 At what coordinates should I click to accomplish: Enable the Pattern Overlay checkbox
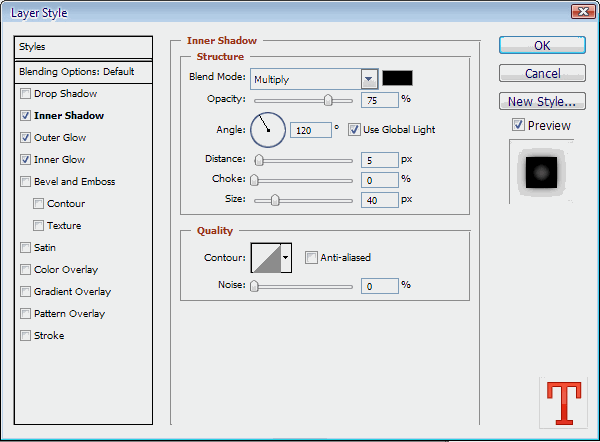(x=25, y=313)
